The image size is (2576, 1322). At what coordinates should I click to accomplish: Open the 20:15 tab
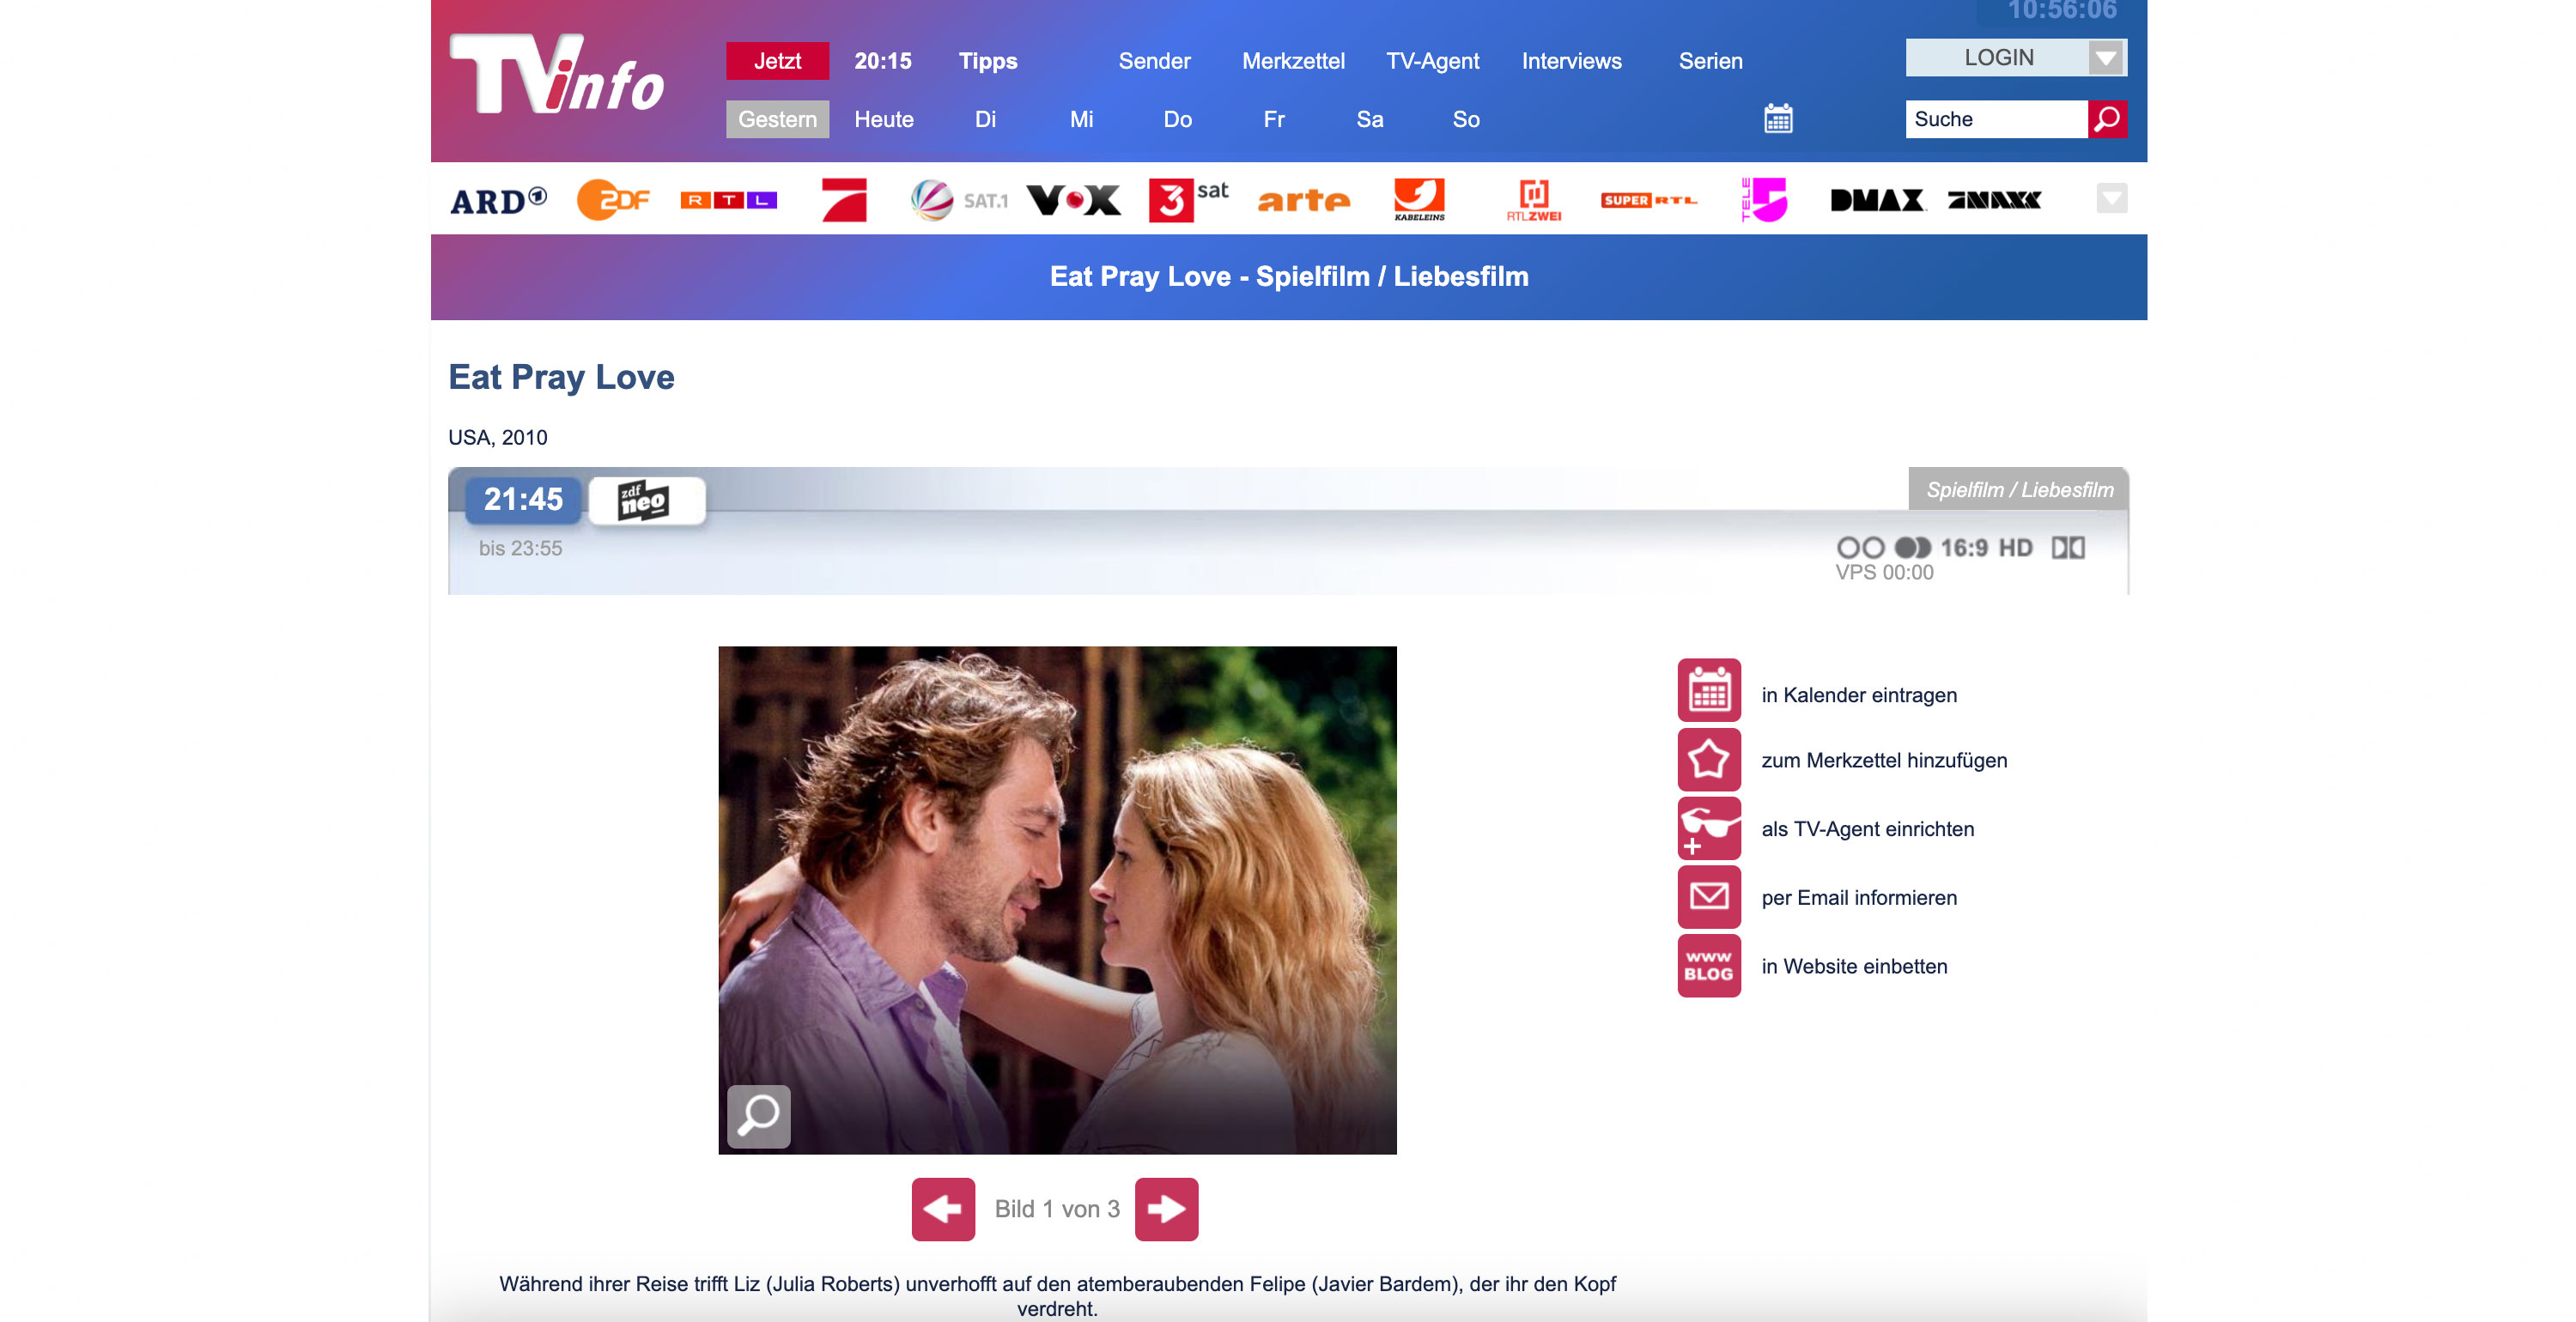(883, 61)
